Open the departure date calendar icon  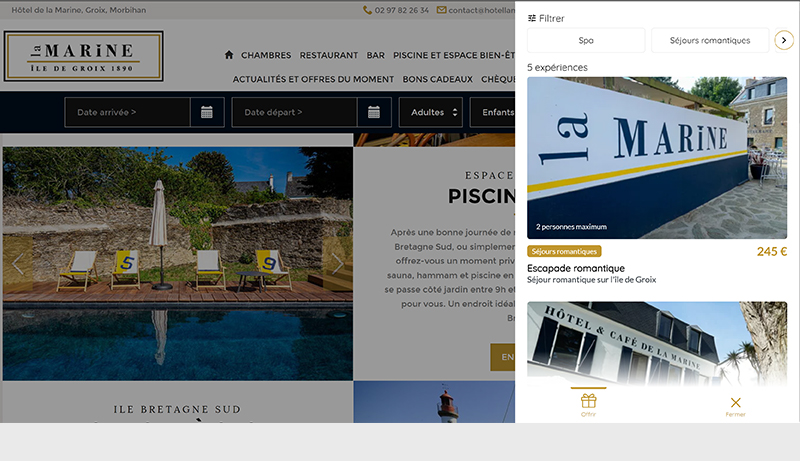click(374, 112)
